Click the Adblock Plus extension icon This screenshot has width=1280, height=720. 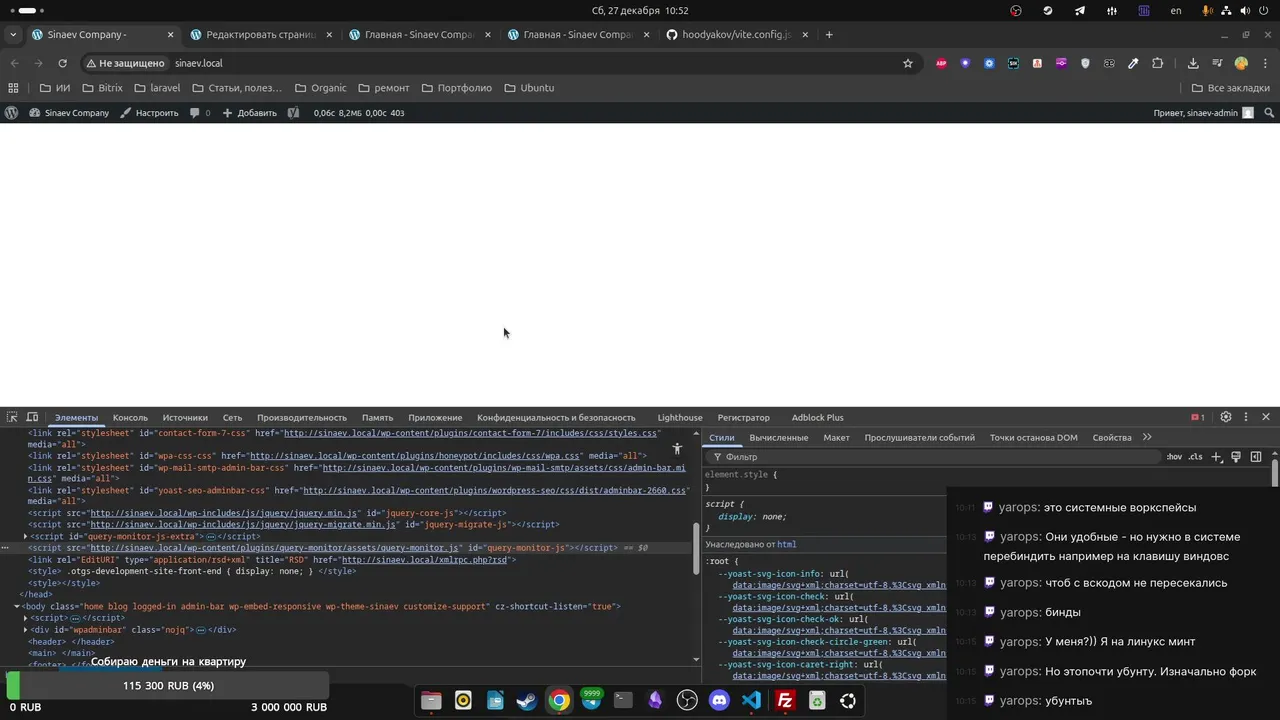941,63
